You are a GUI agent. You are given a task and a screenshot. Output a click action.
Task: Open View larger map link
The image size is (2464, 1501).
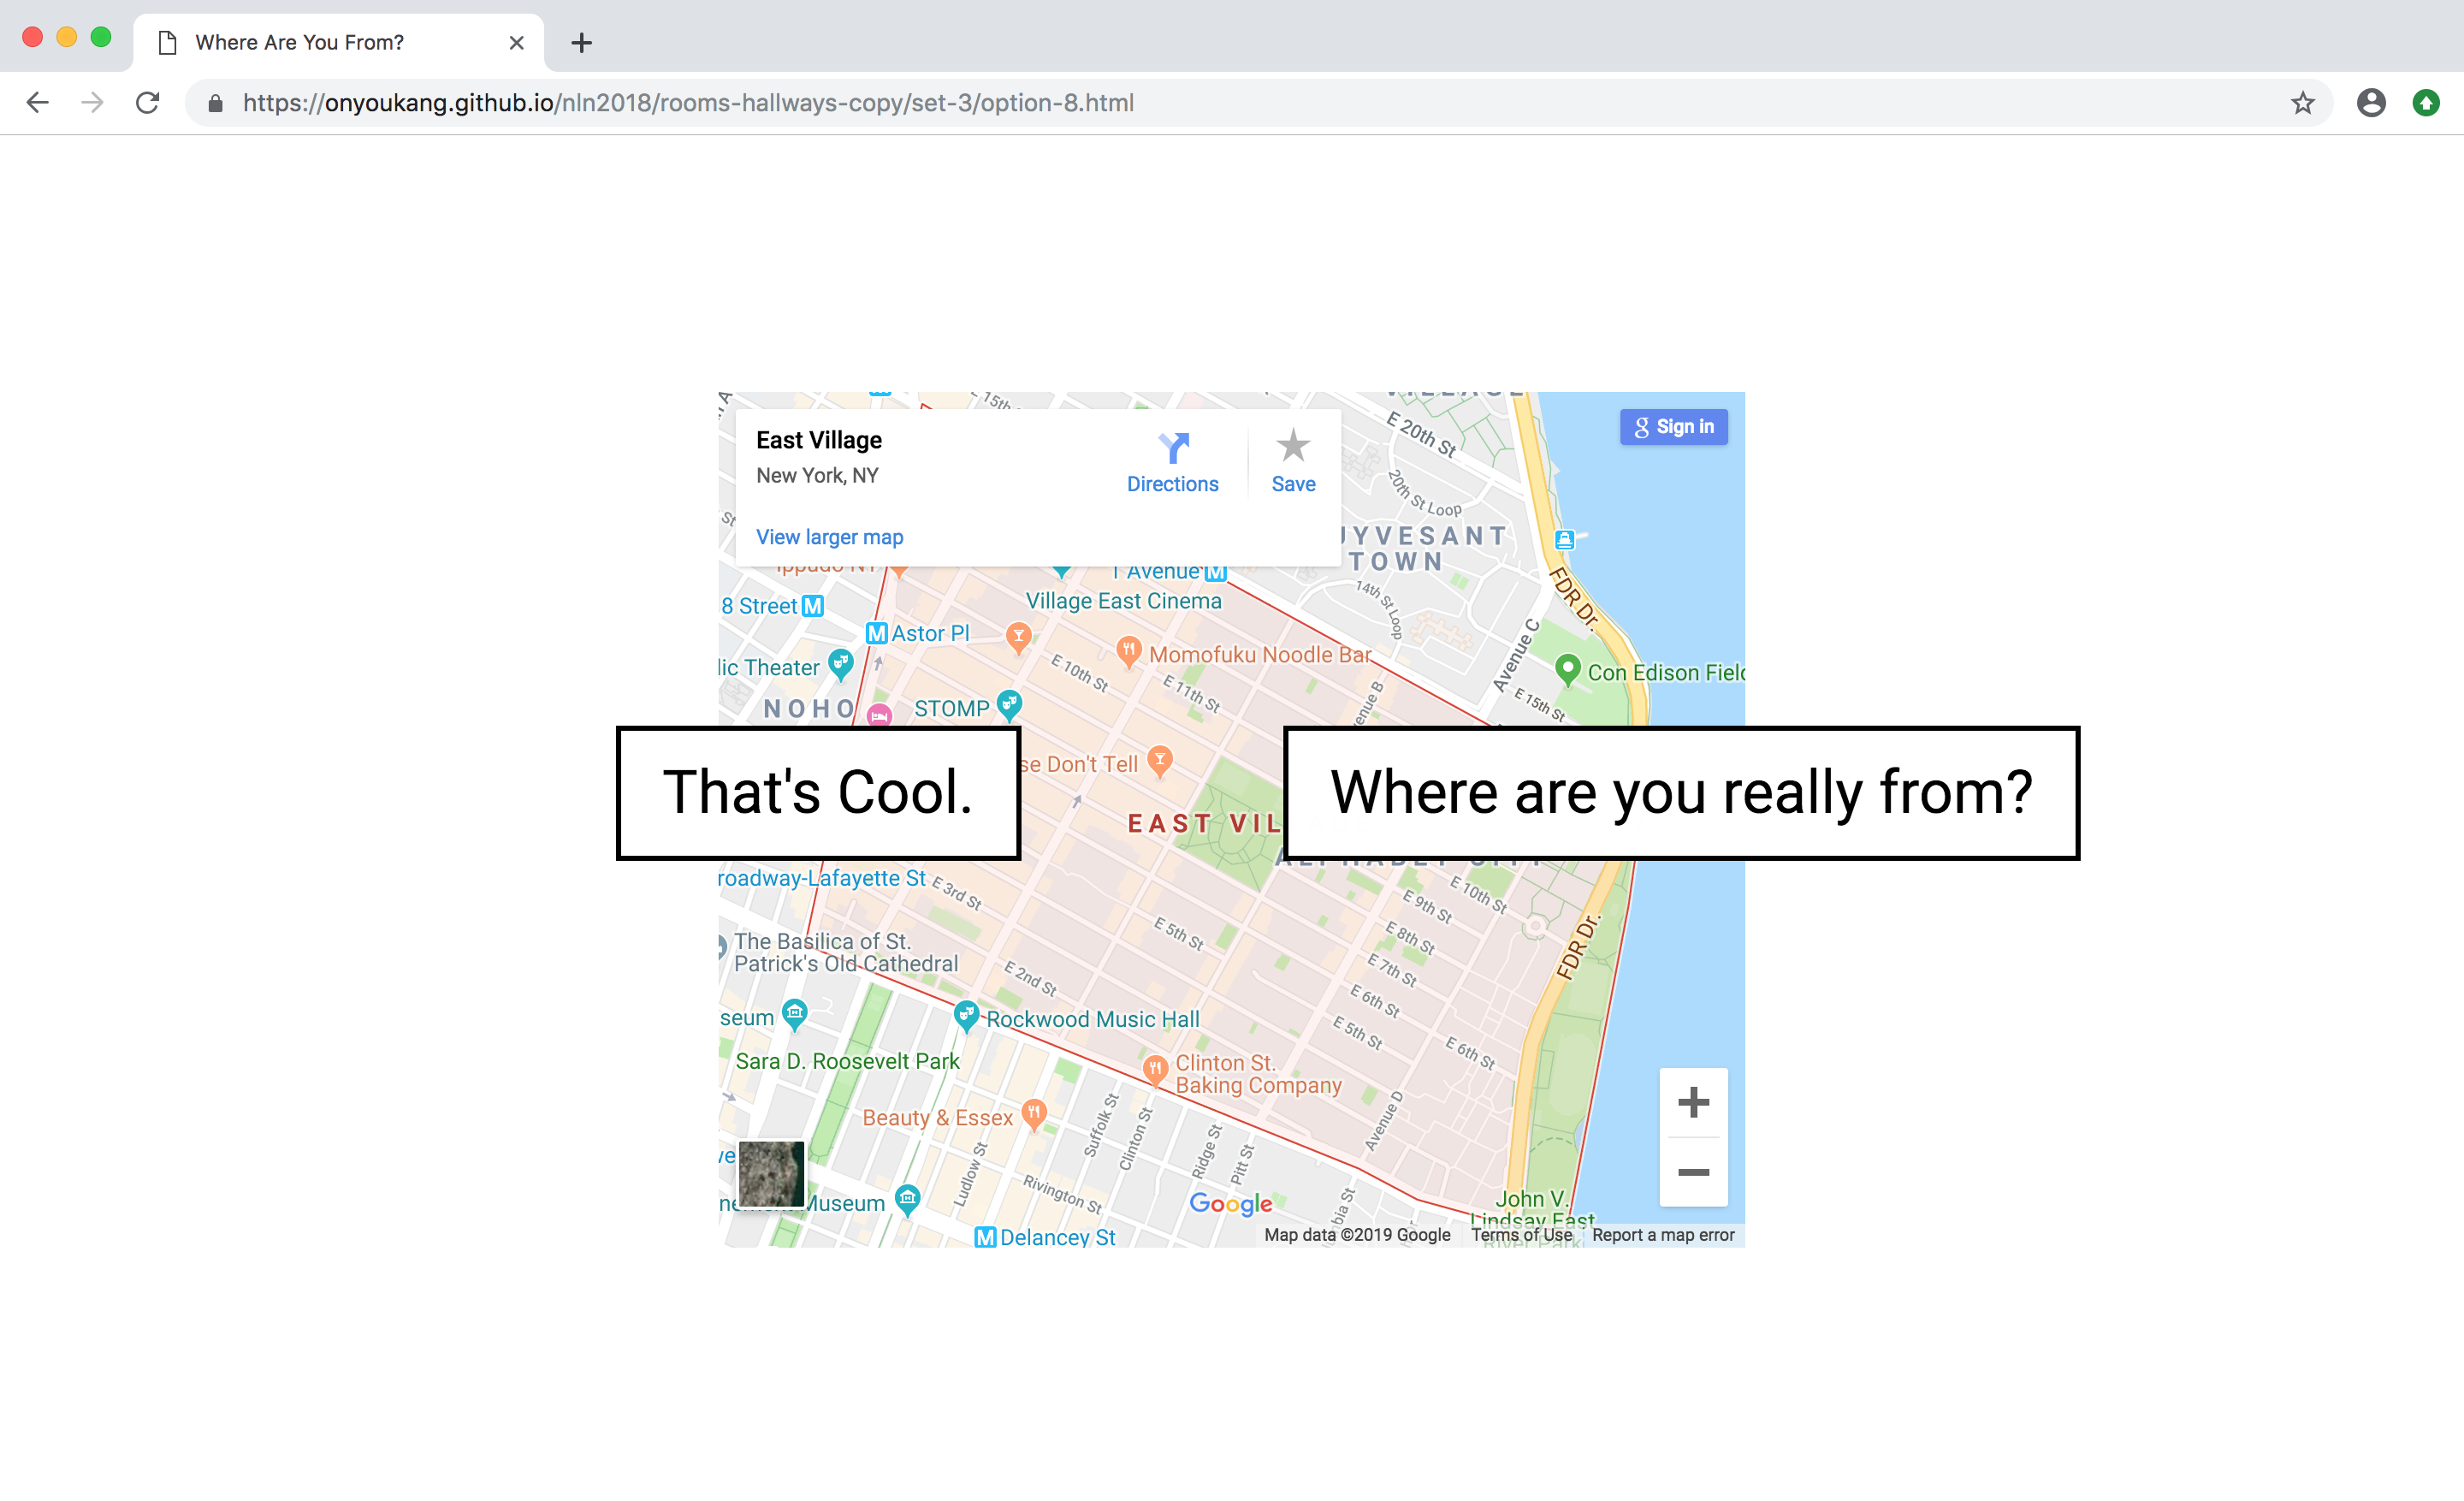(829, 537)
